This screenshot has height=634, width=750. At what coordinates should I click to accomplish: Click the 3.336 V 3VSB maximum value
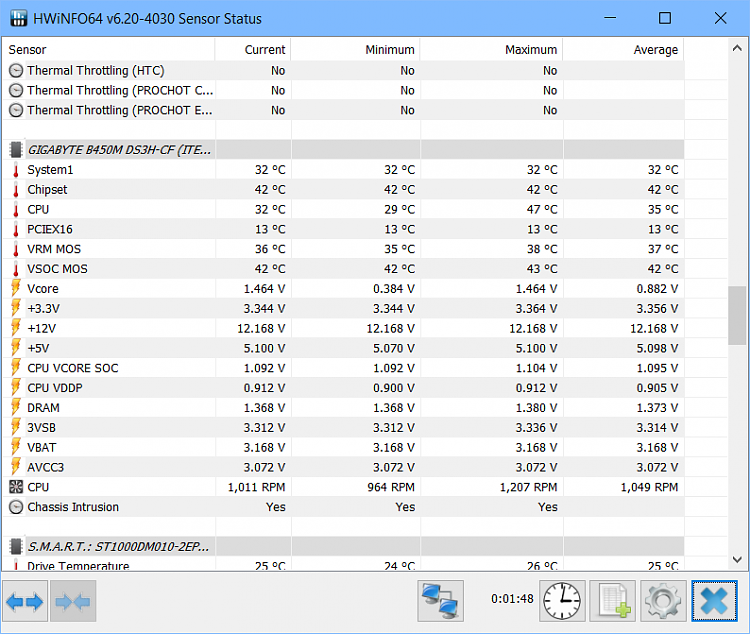coord(536,428)
